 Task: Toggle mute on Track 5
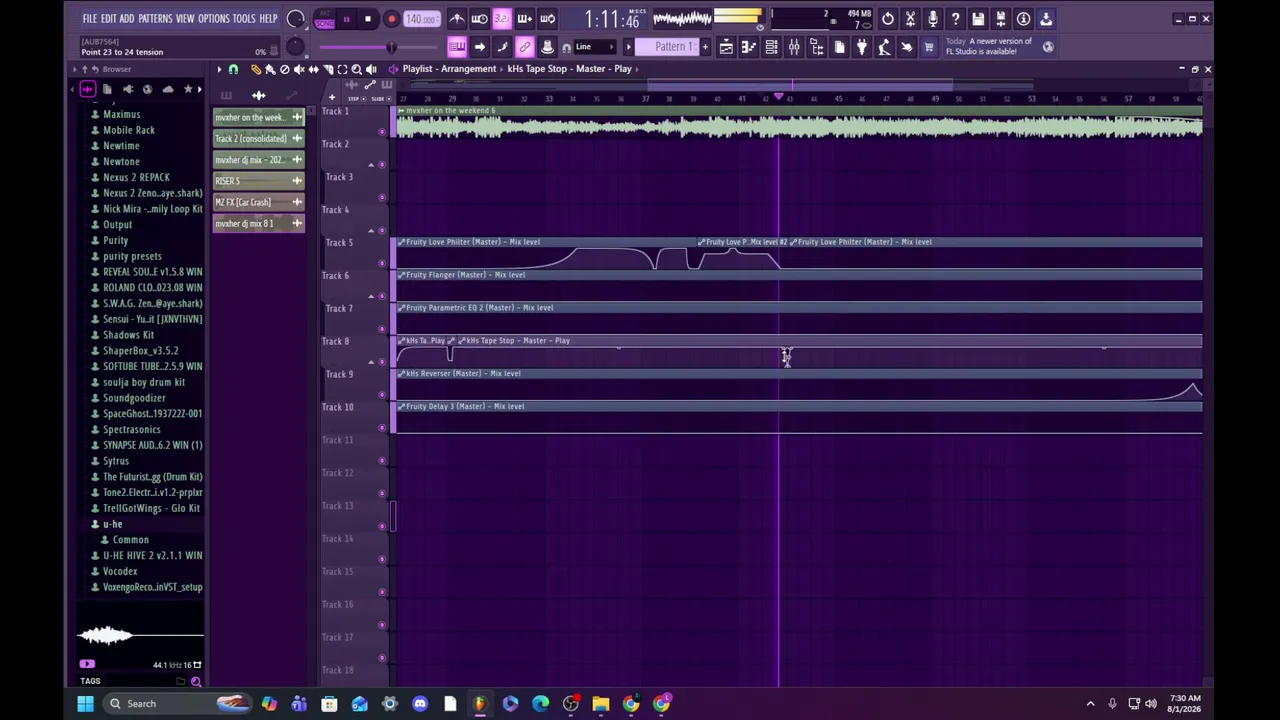point(381,263)
